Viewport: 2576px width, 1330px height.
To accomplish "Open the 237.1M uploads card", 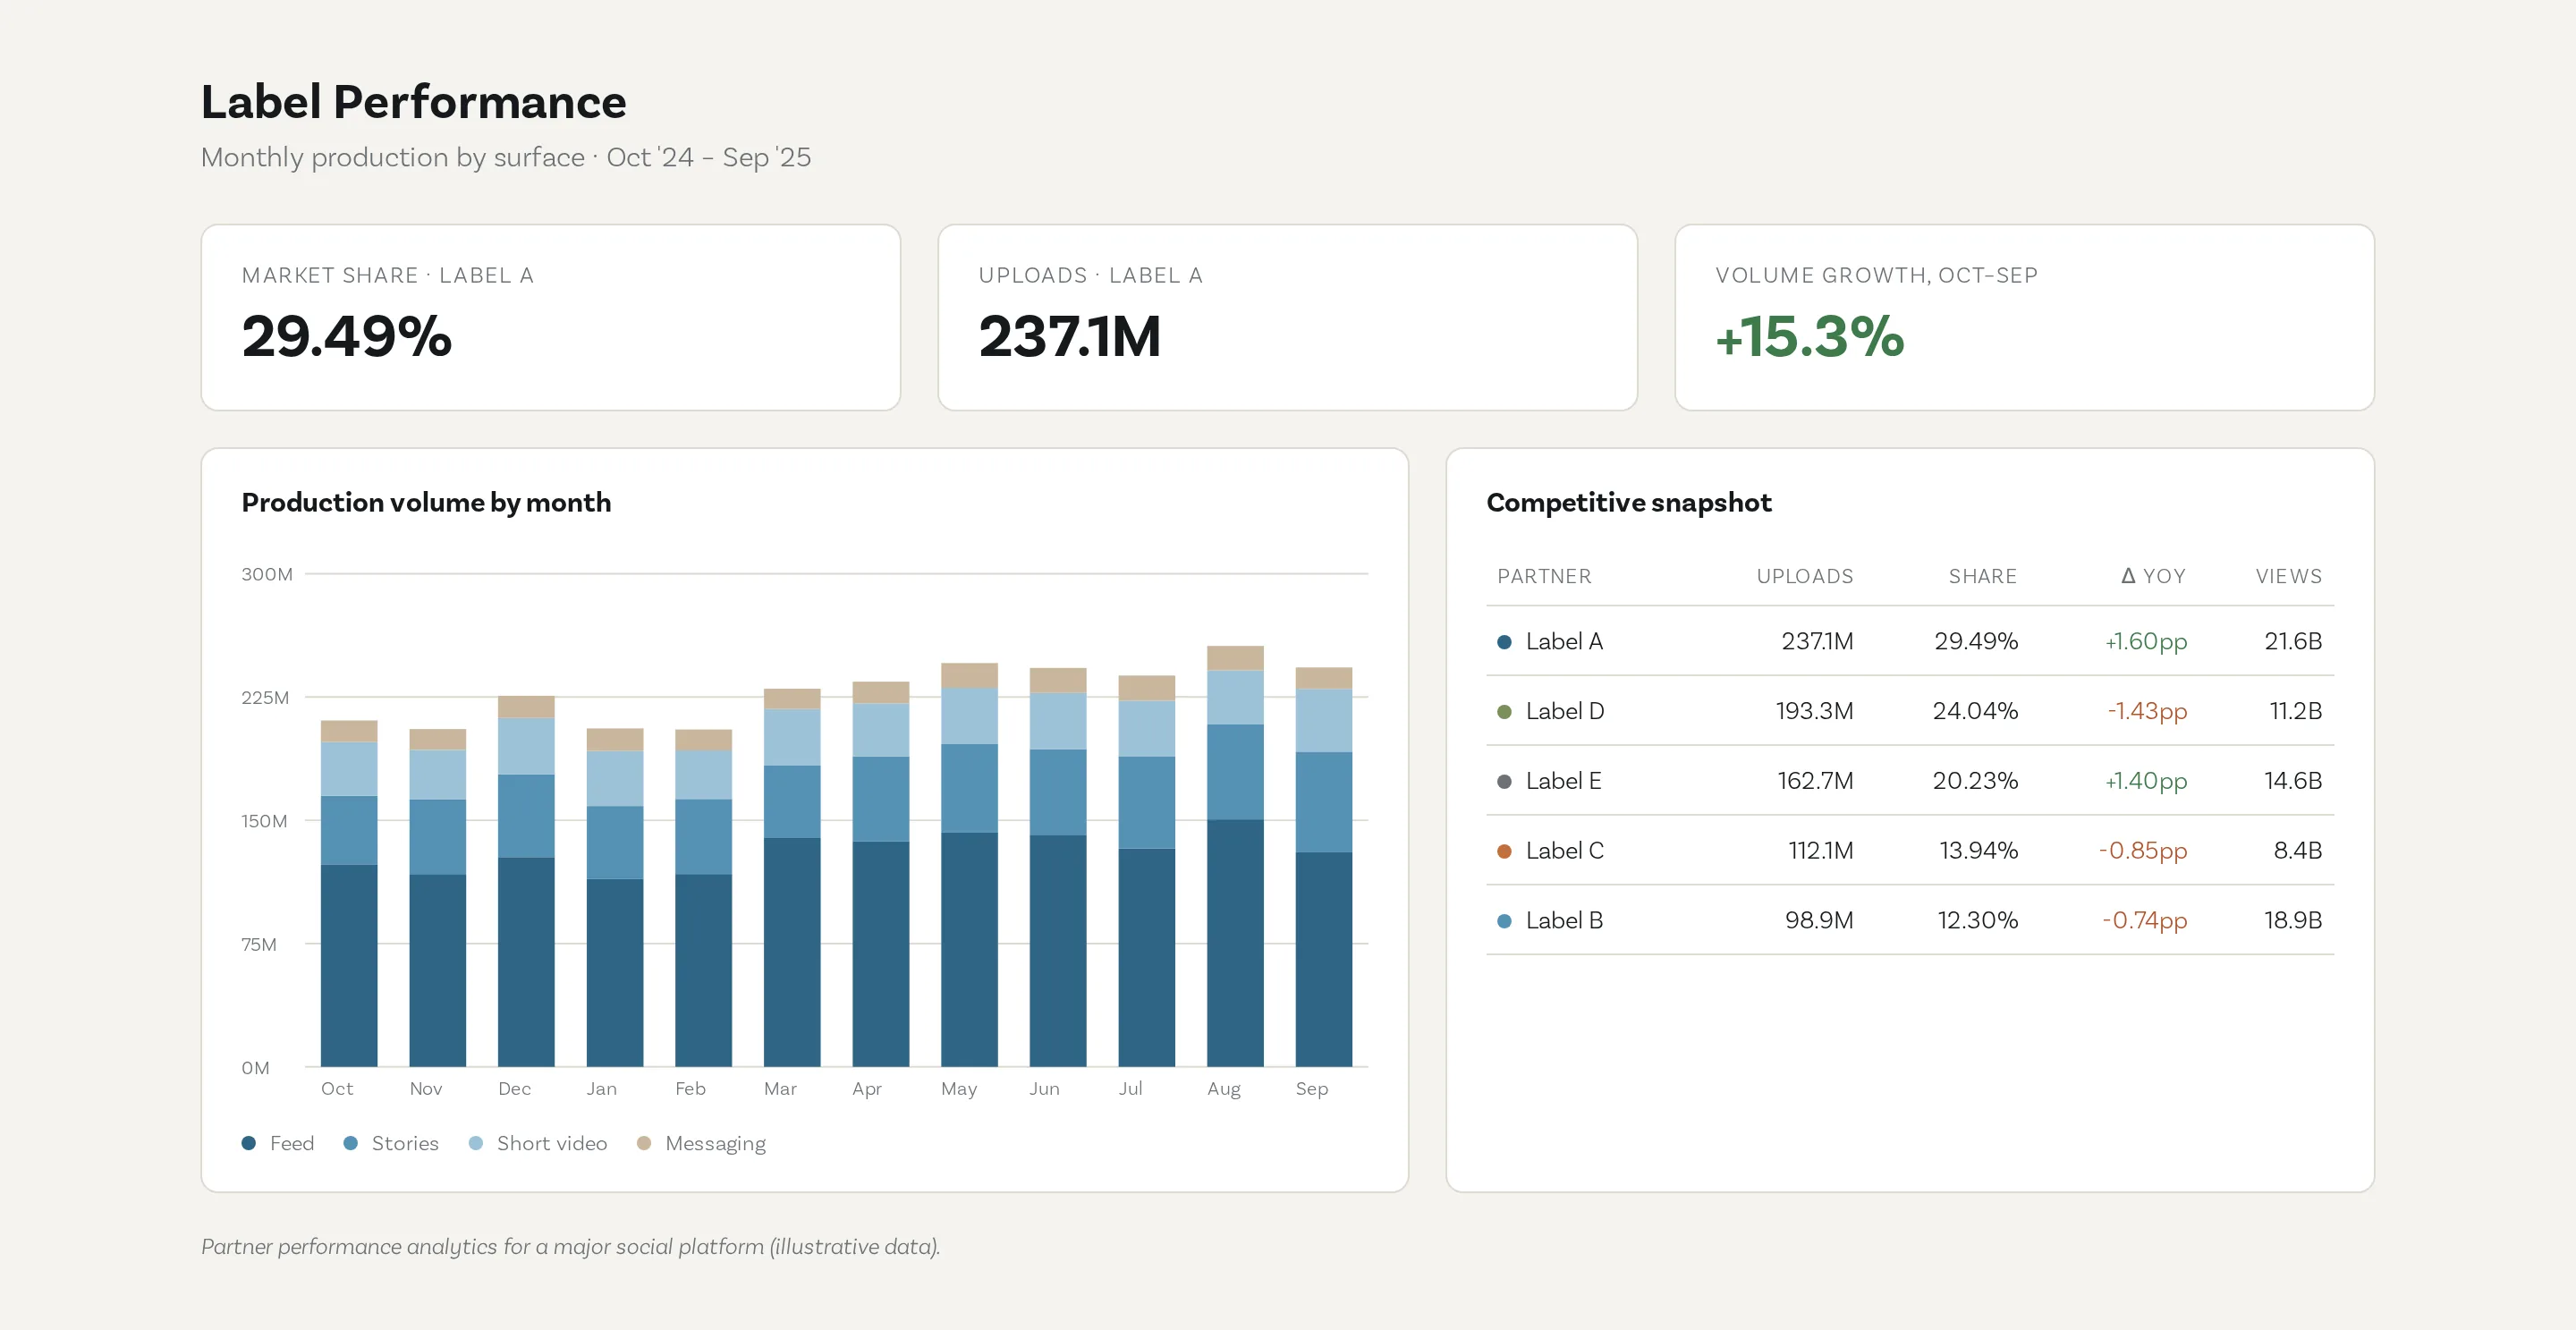I will point(1287,317).
